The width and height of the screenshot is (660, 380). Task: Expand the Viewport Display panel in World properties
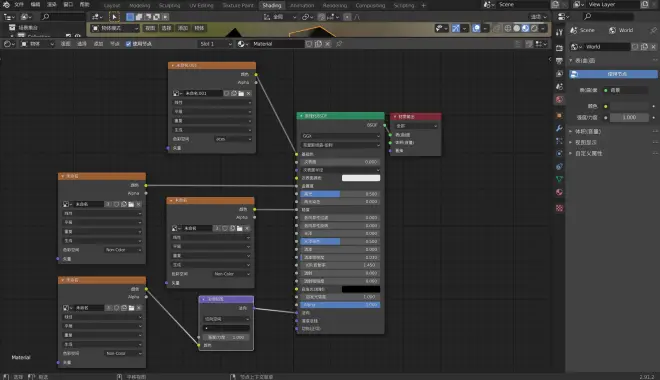[585, 143]
